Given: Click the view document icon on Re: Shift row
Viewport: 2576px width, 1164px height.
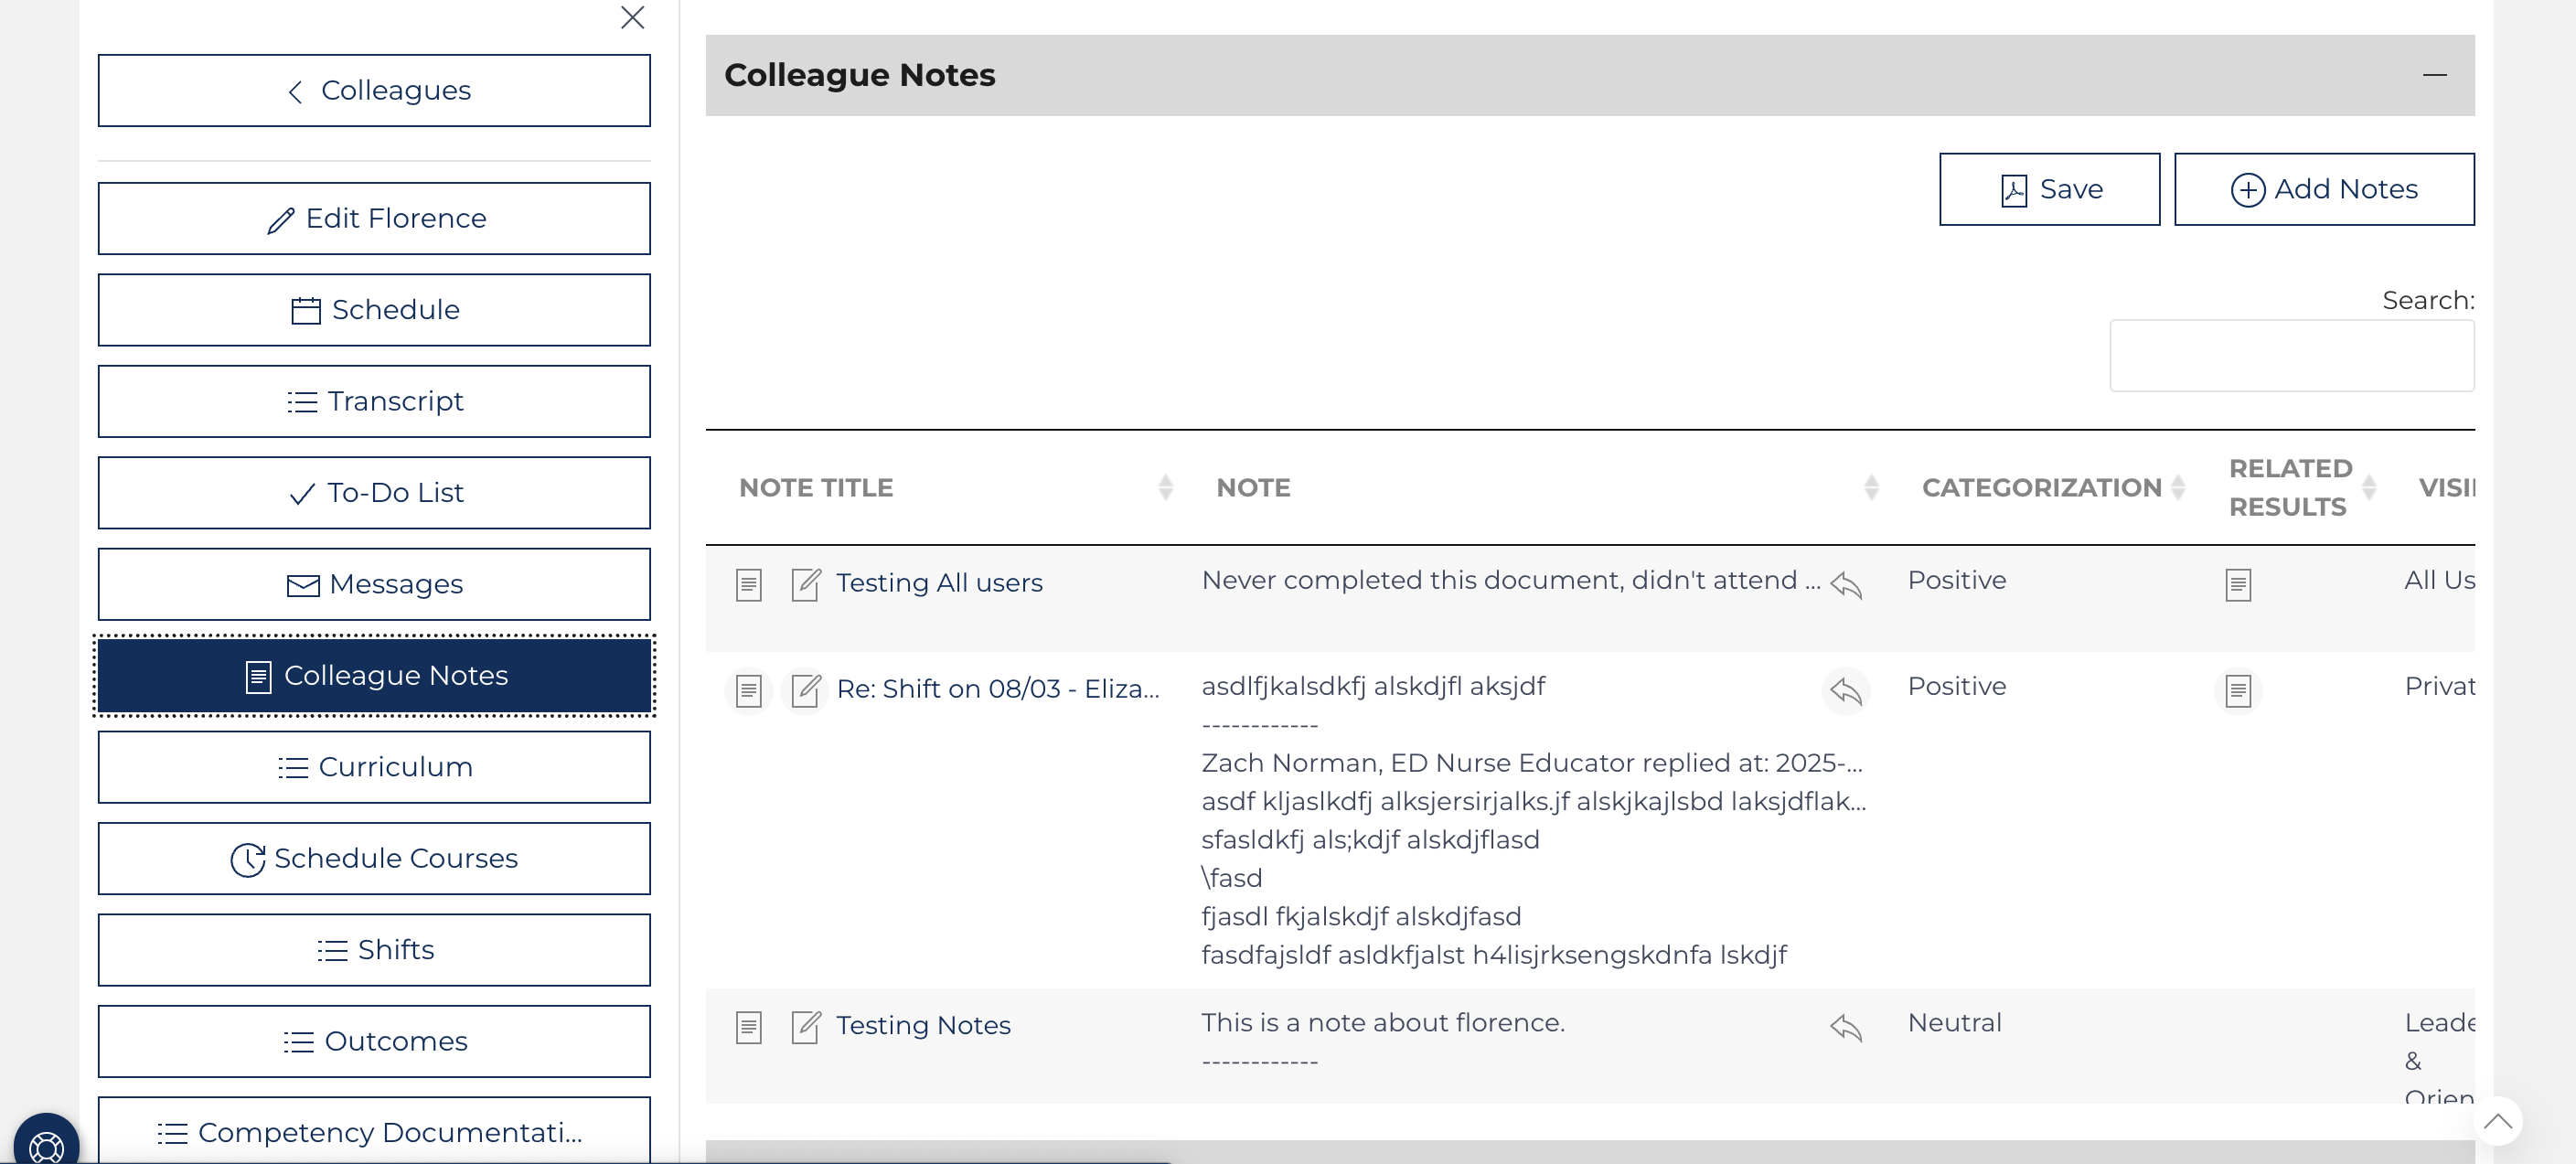Looking at the screenshot, I should click(x=748, y=690).
